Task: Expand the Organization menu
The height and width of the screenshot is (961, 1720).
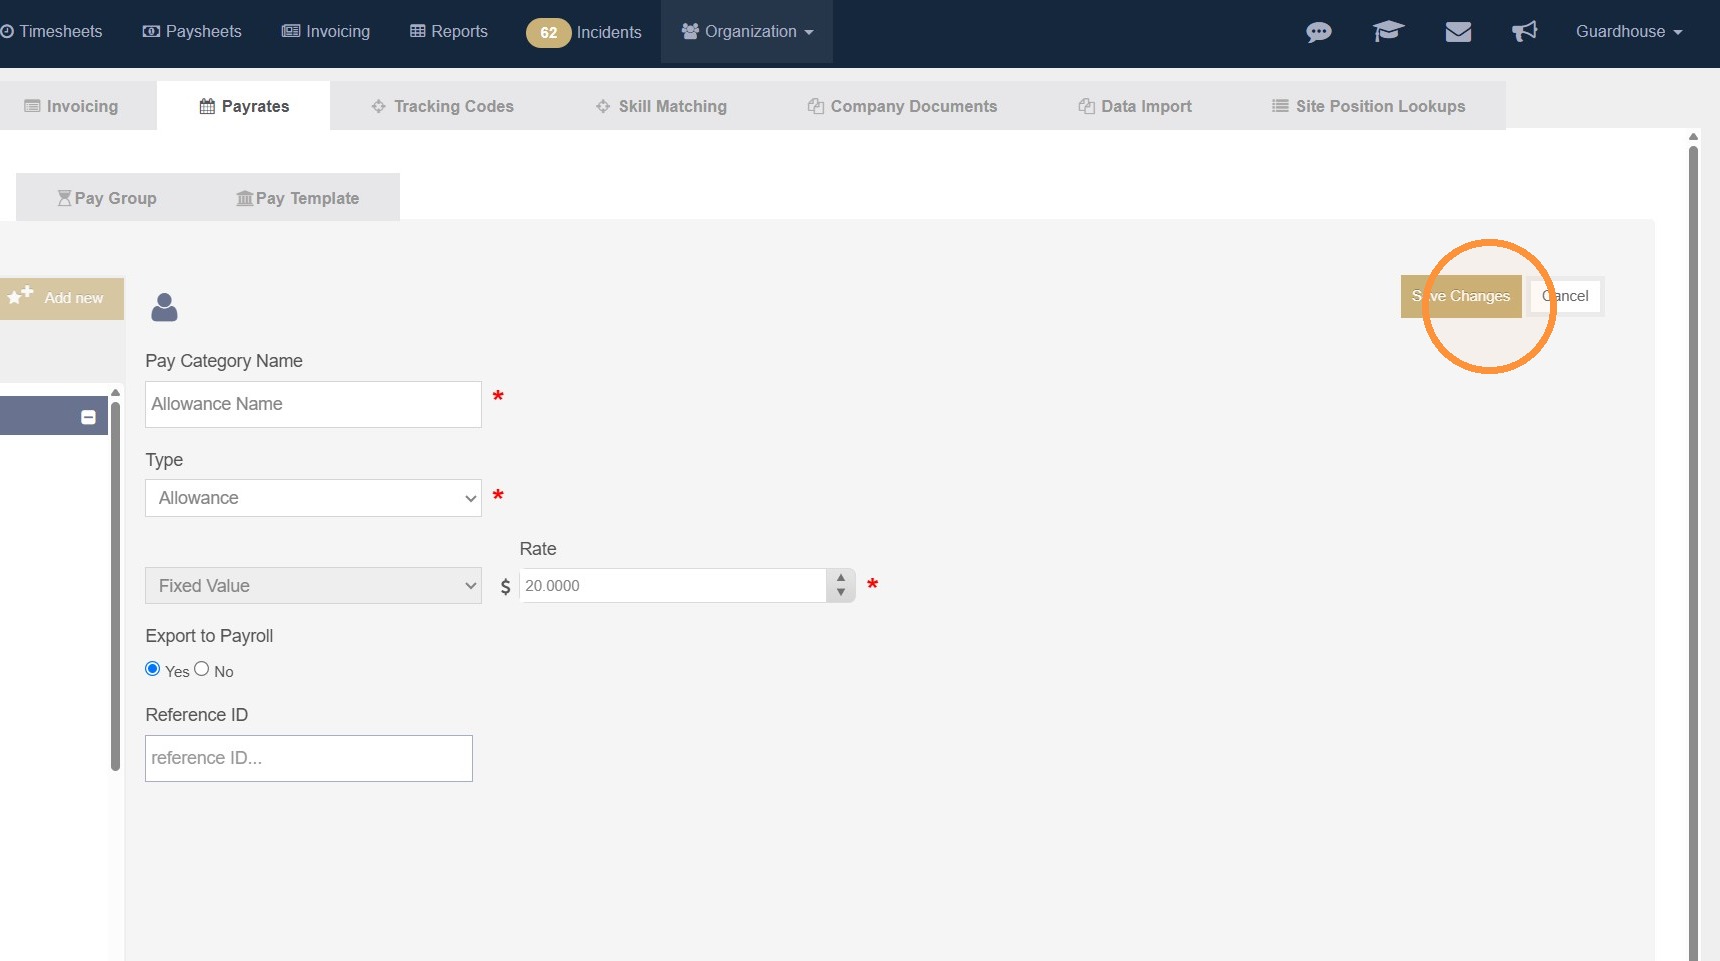Action: (747, 32)
